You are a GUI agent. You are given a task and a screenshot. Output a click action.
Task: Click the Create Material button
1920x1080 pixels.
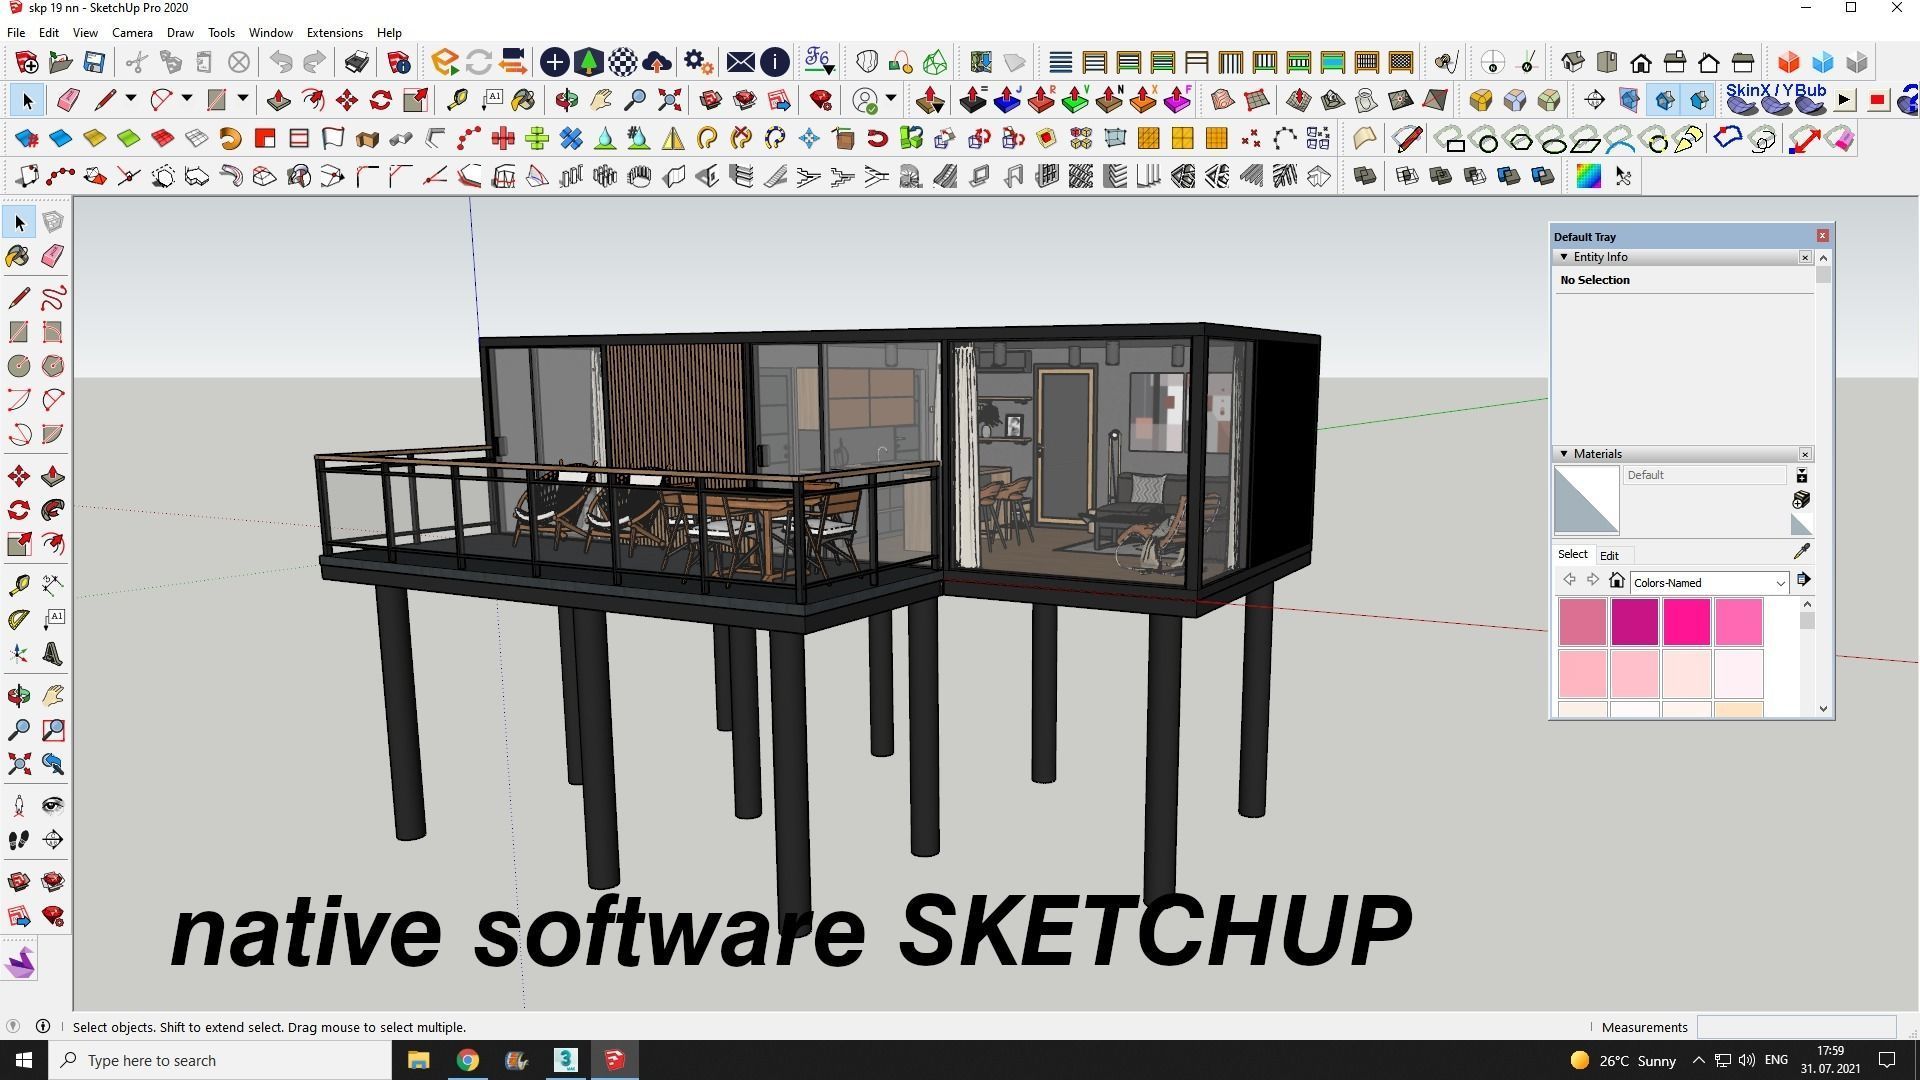click(x=1801, y=499)
